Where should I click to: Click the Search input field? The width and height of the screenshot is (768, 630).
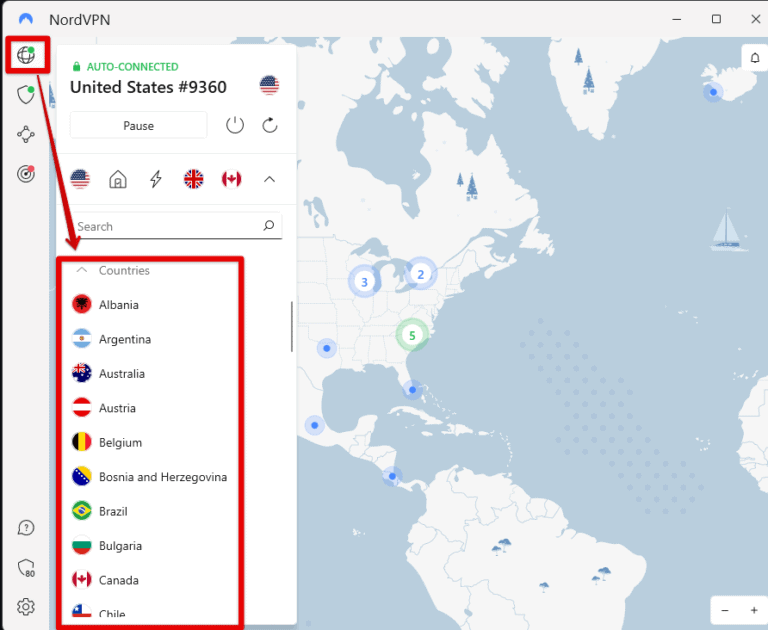pos(176,226)
